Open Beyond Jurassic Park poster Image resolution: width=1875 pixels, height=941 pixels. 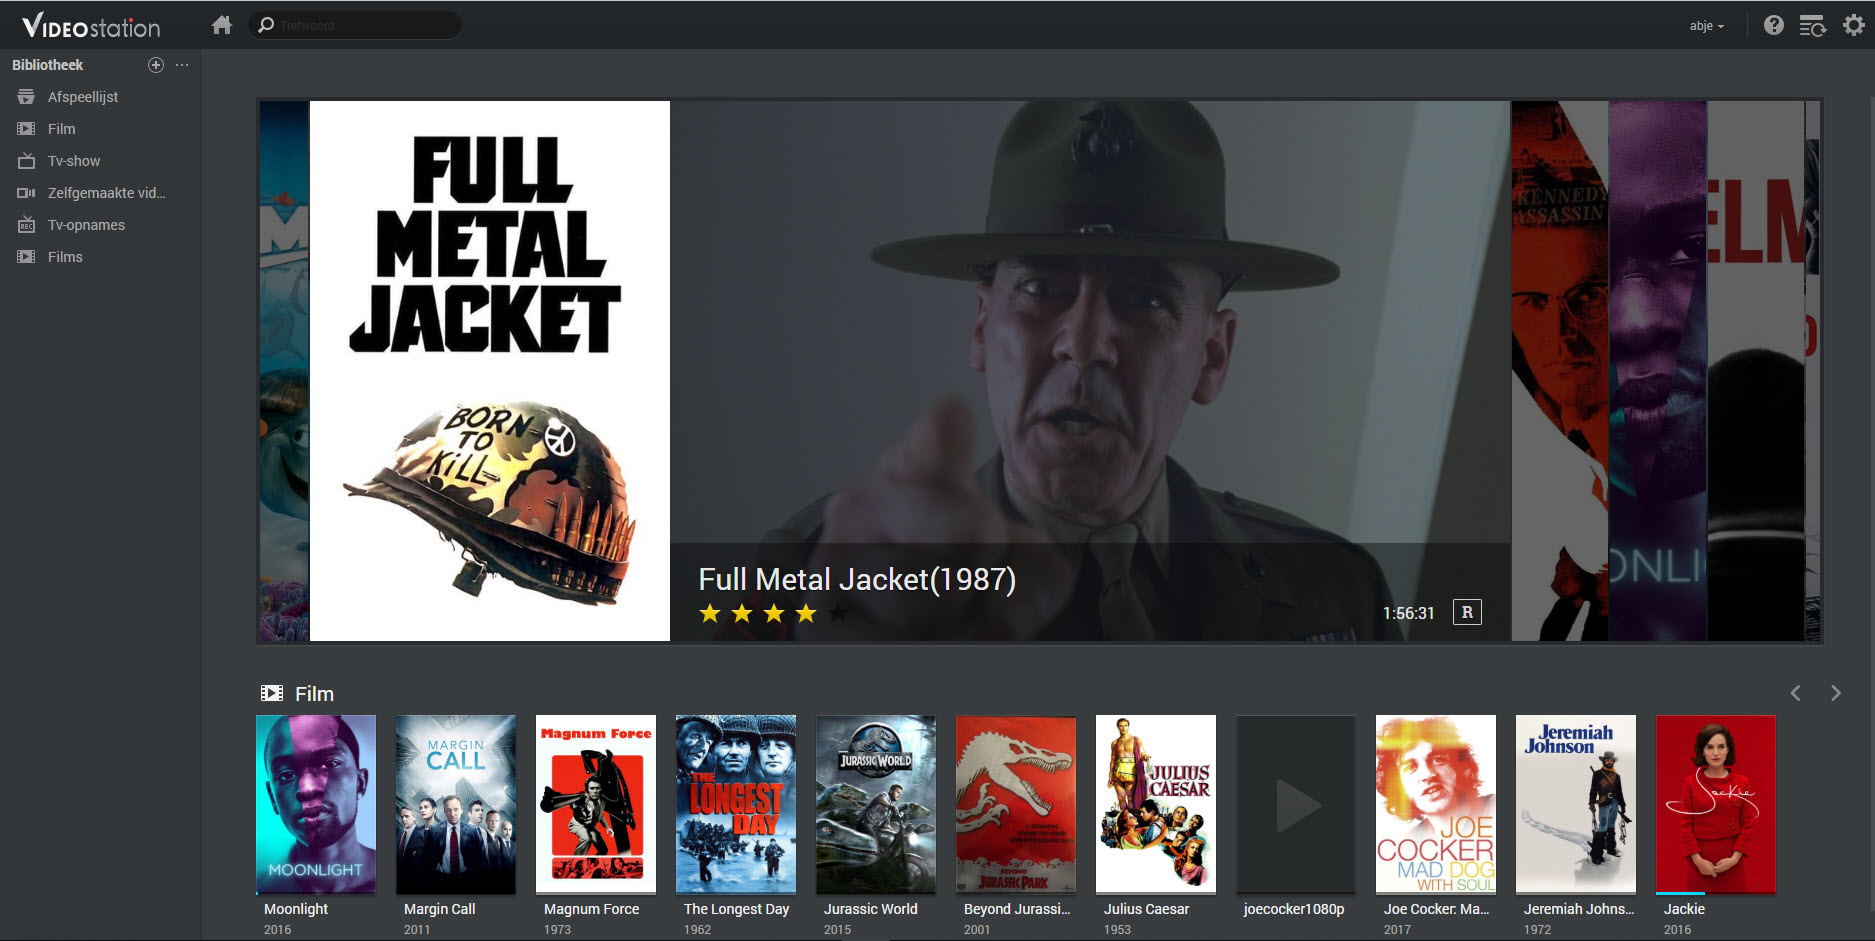[1016, 804]
